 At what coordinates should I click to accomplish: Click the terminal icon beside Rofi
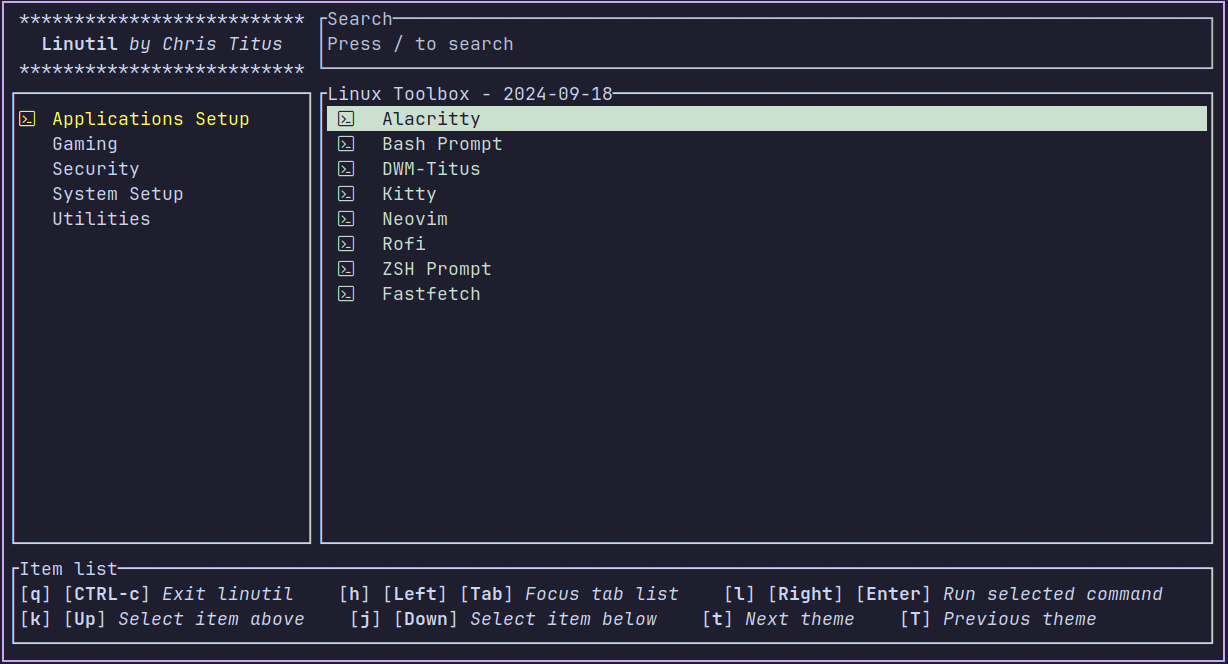[x=346, y=244]
